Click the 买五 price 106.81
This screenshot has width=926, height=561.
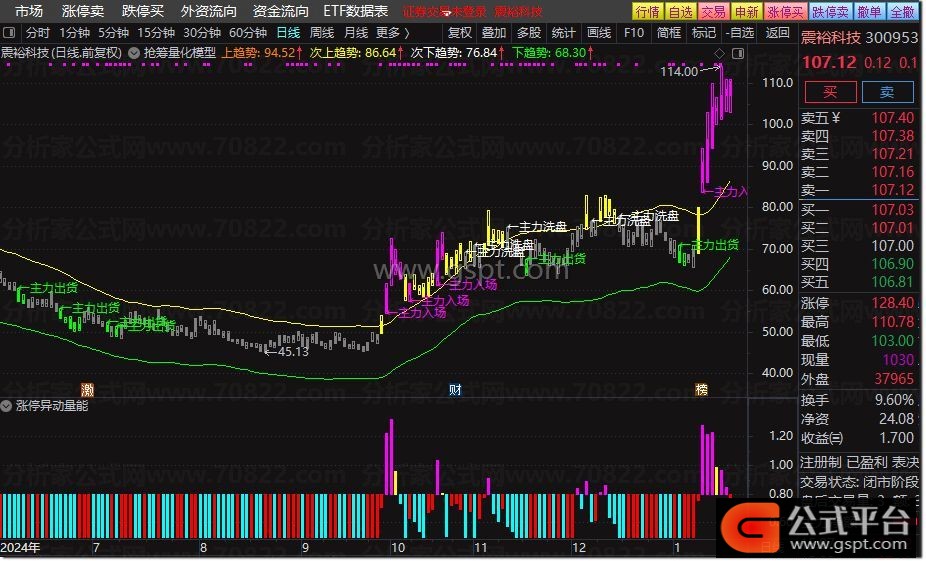(894, 282)
